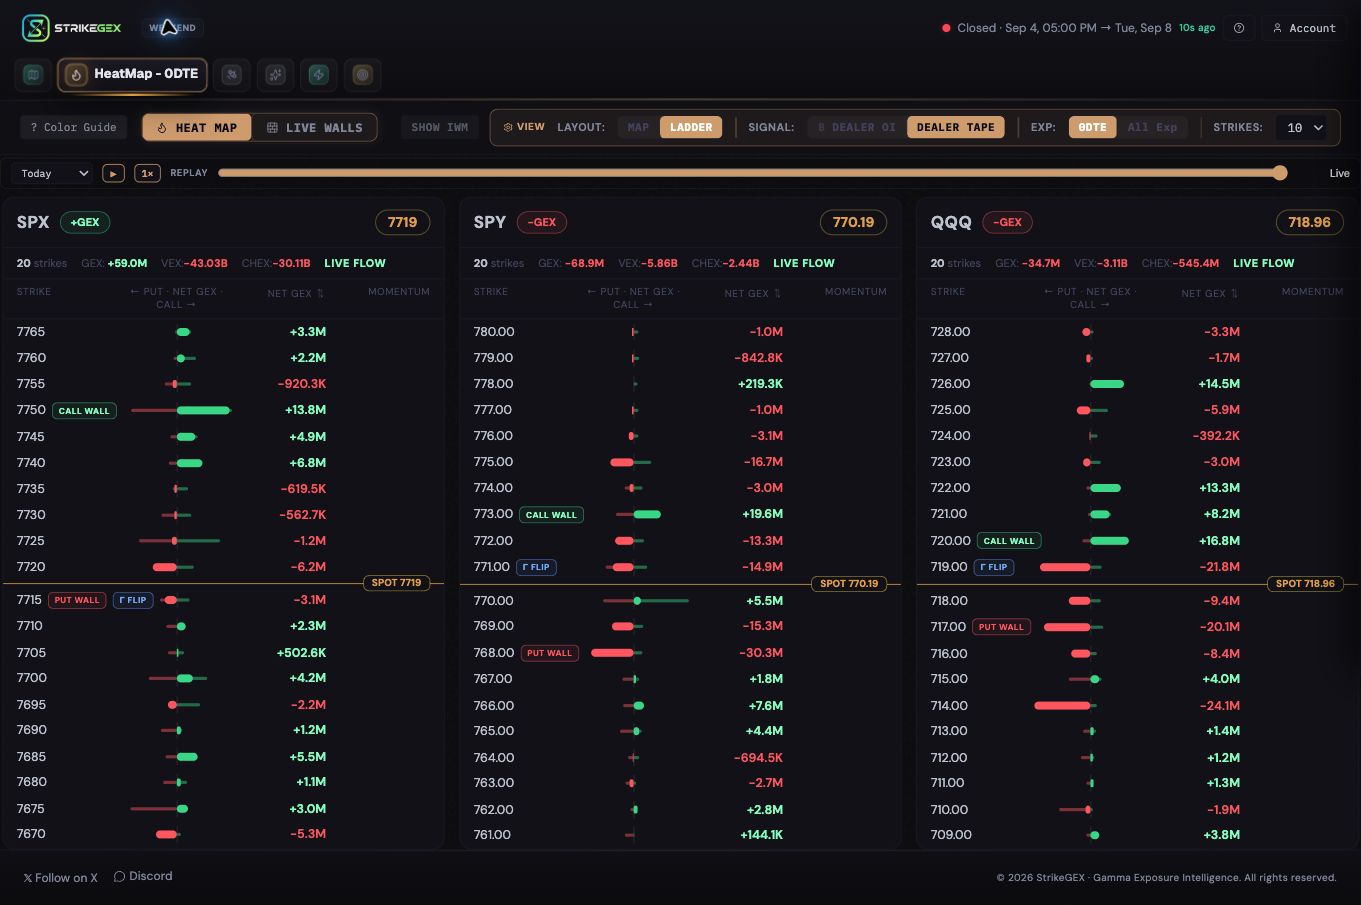The height and width of the screenshot is (905, 1361).
Task: Click the PUT WALL badge at SPX 7715
Action: 77,600
